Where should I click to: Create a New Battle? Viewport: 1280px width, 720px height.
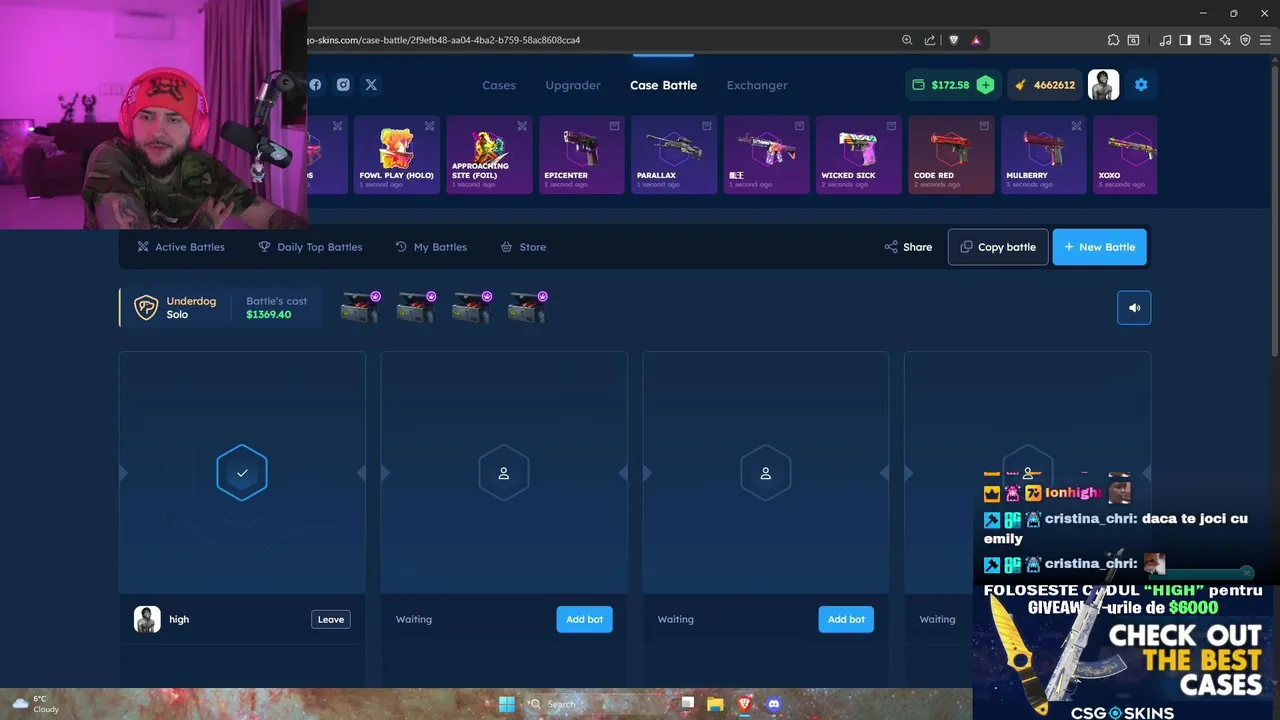[x=1099, y=247]
